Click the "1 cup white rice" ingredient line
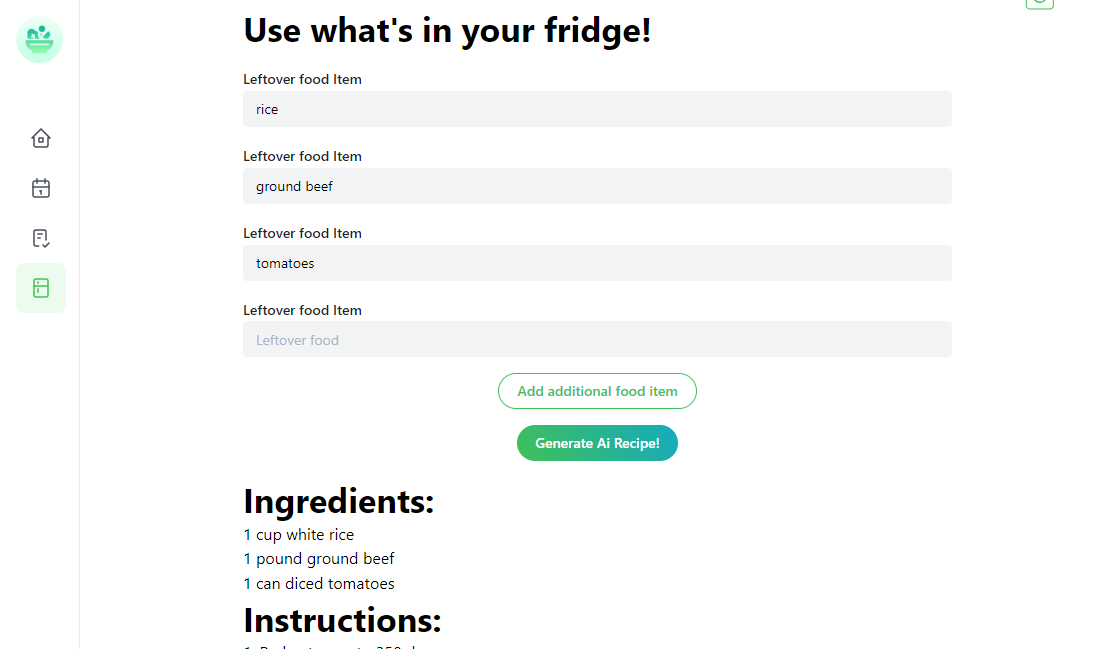1115x649 pixels. [x=299, y=535]
